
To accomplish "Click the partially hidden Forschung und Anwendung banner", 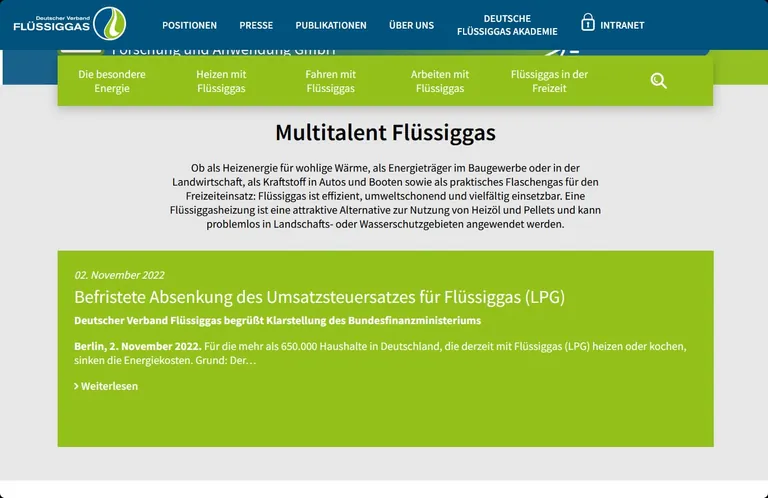I will (x=223, y=49).
